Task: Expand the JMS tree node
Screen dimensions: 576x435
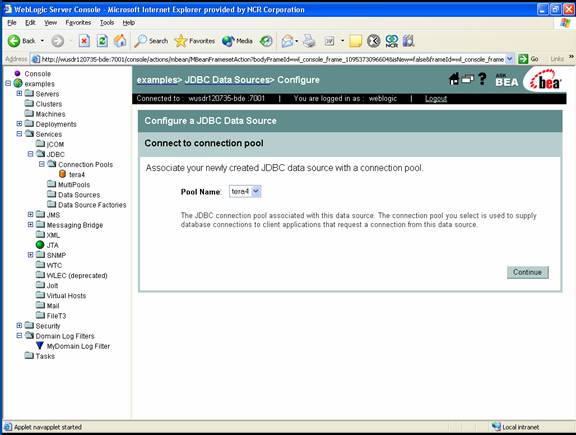Action: point(30,214)
